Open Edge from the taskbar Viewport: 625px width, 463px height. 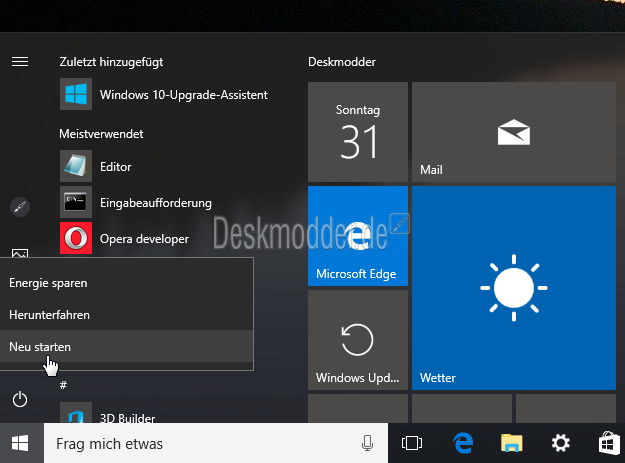pos(462,443)
